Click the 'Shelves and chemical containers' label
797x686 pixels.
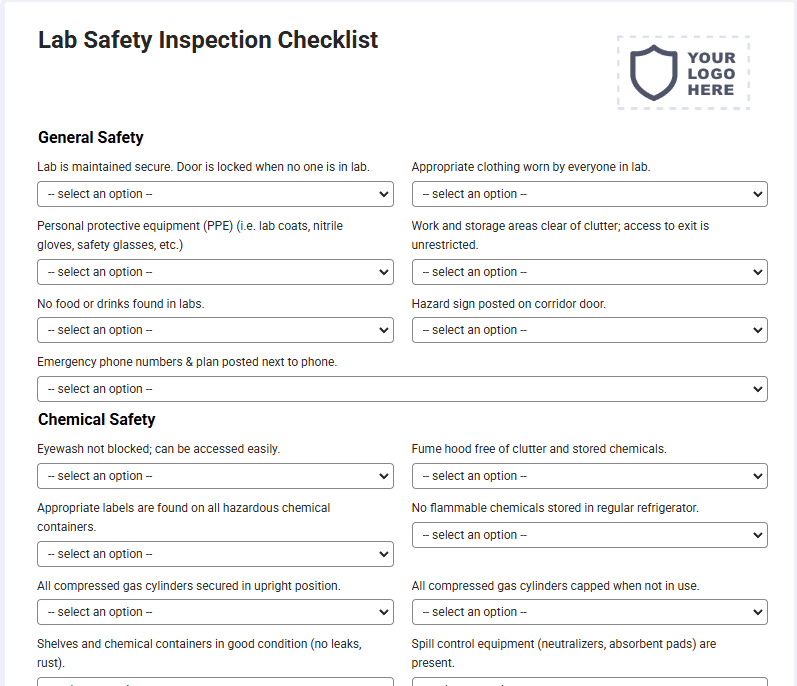click(199, 653)
